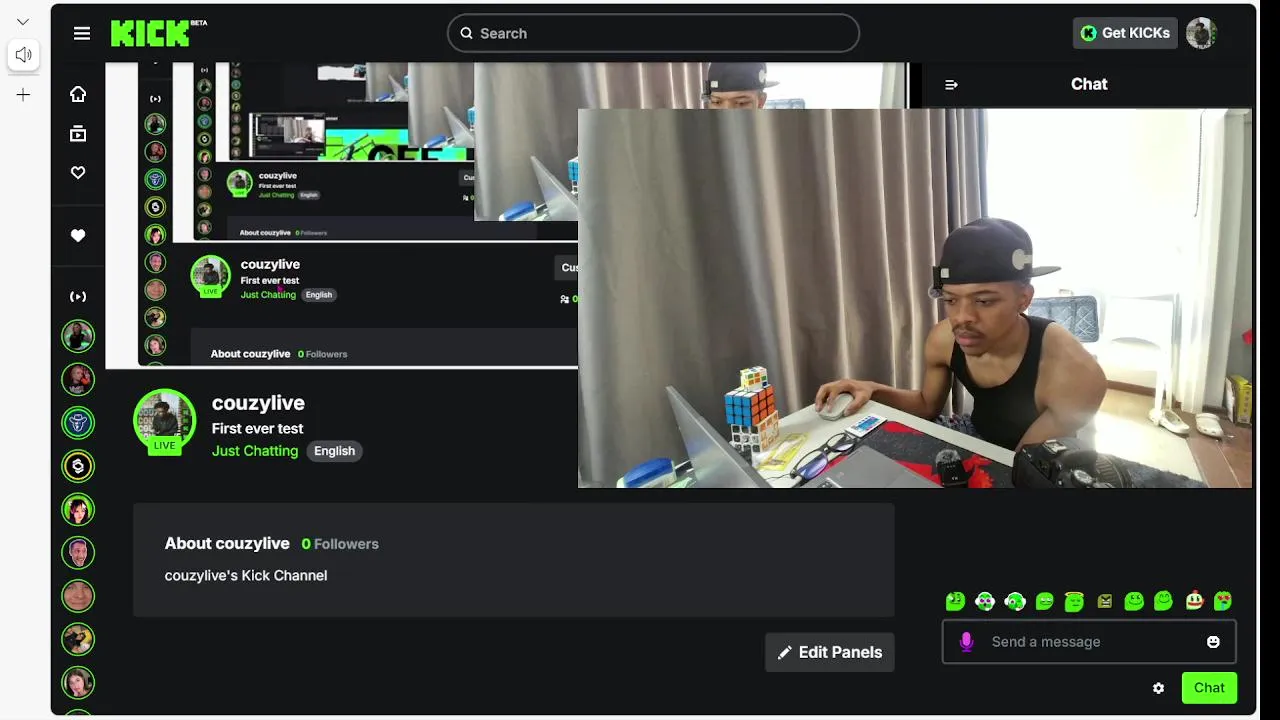Image resolution: width=1280 pixels, height=720 pixels.
Task: Select the Just Chatting category link
Action: pos(255,451)
